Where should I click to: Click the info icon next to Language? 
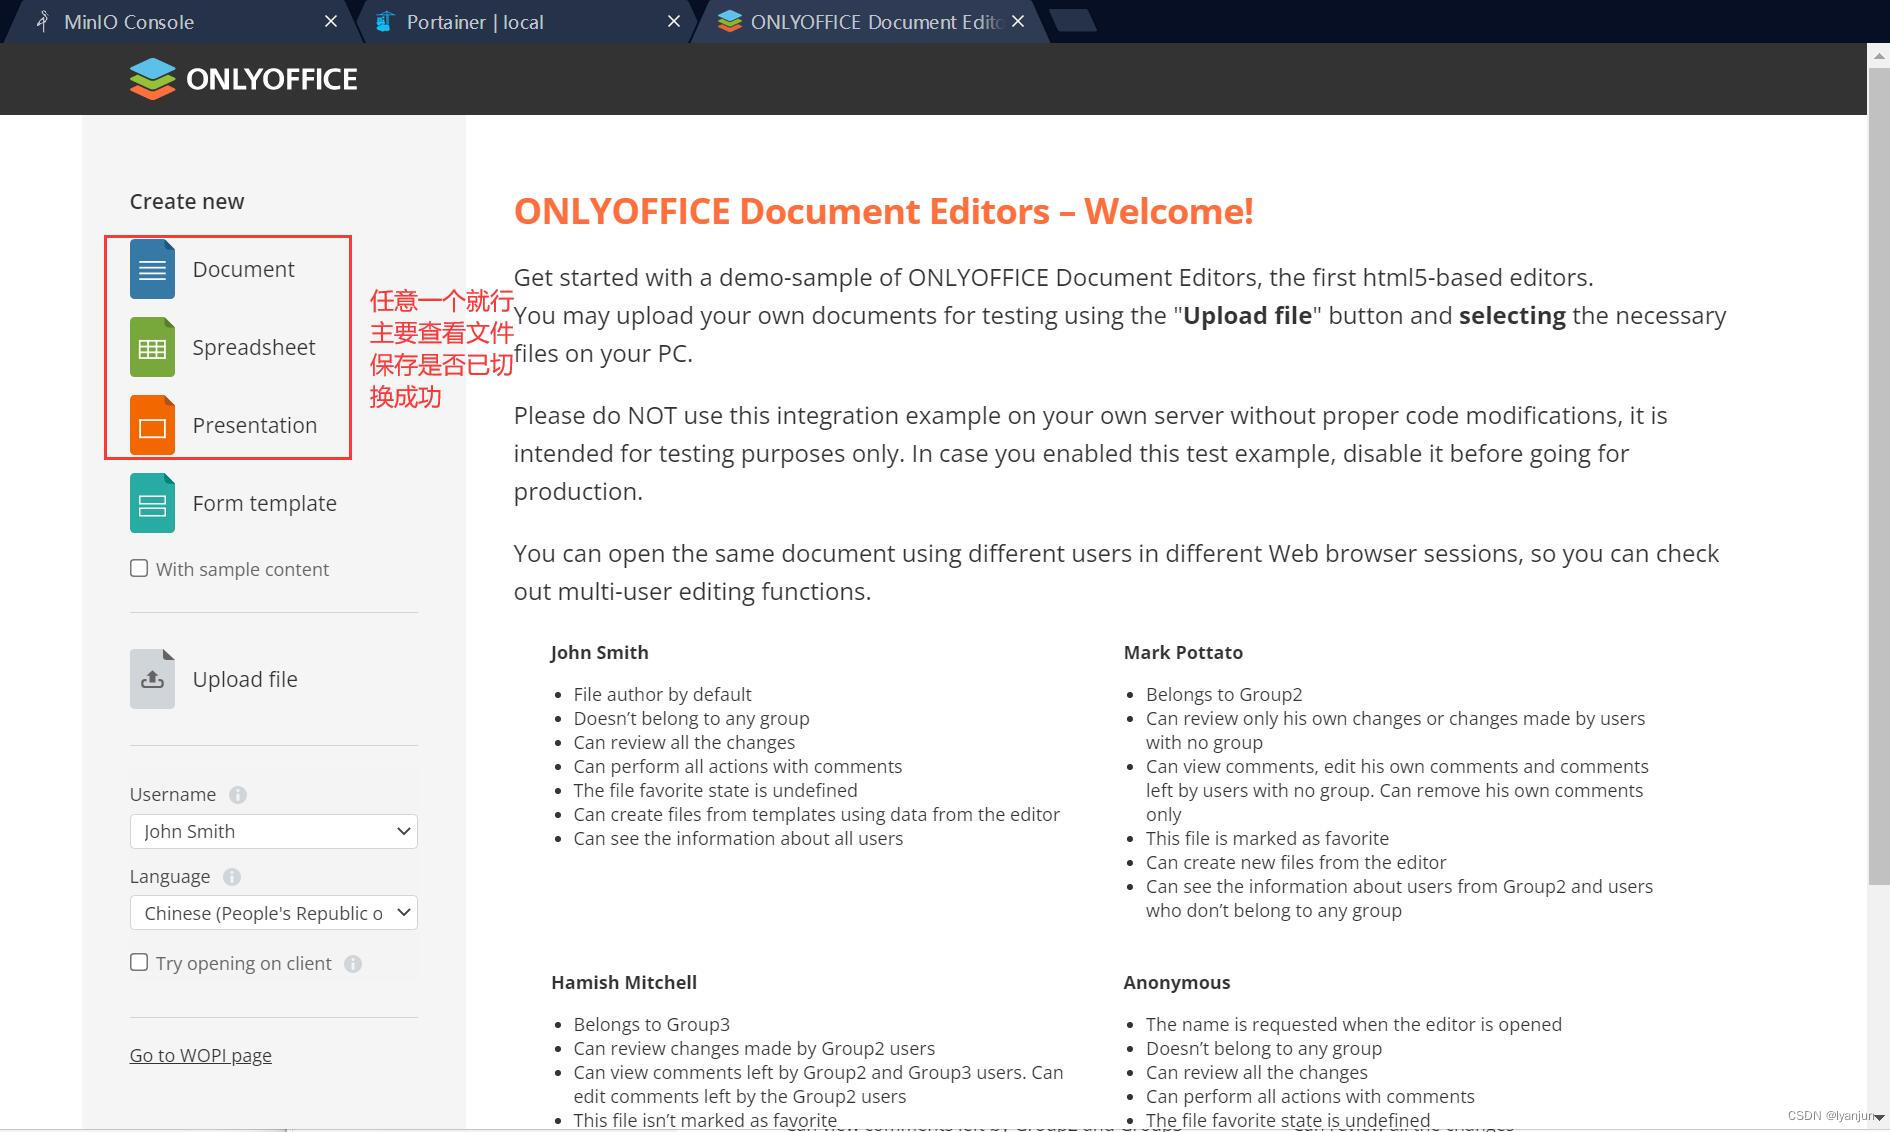click(x=231, y=877)
